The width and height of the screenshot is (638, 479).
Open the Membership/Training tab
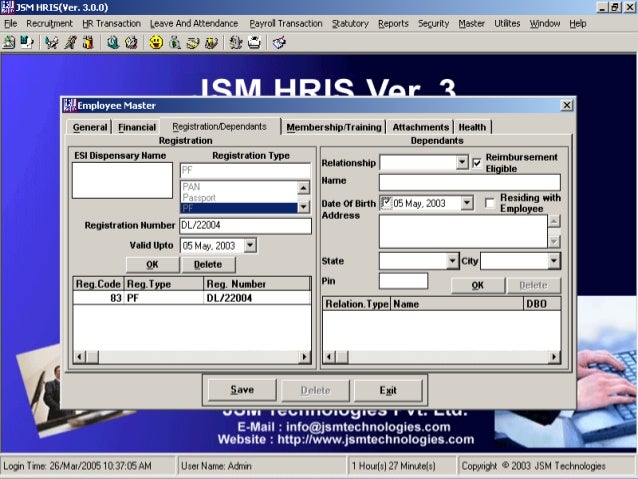point(334,127)
